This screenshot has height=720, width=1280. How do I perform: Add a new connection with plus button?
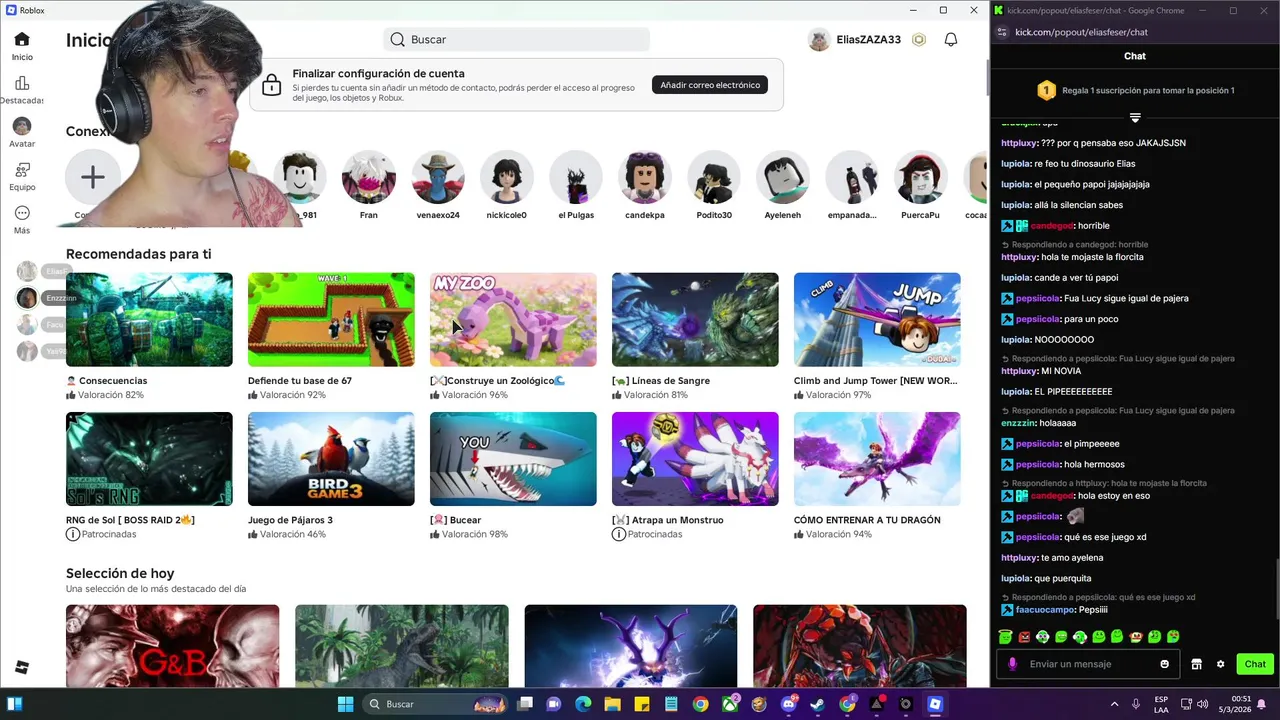(x=92, y=177)
